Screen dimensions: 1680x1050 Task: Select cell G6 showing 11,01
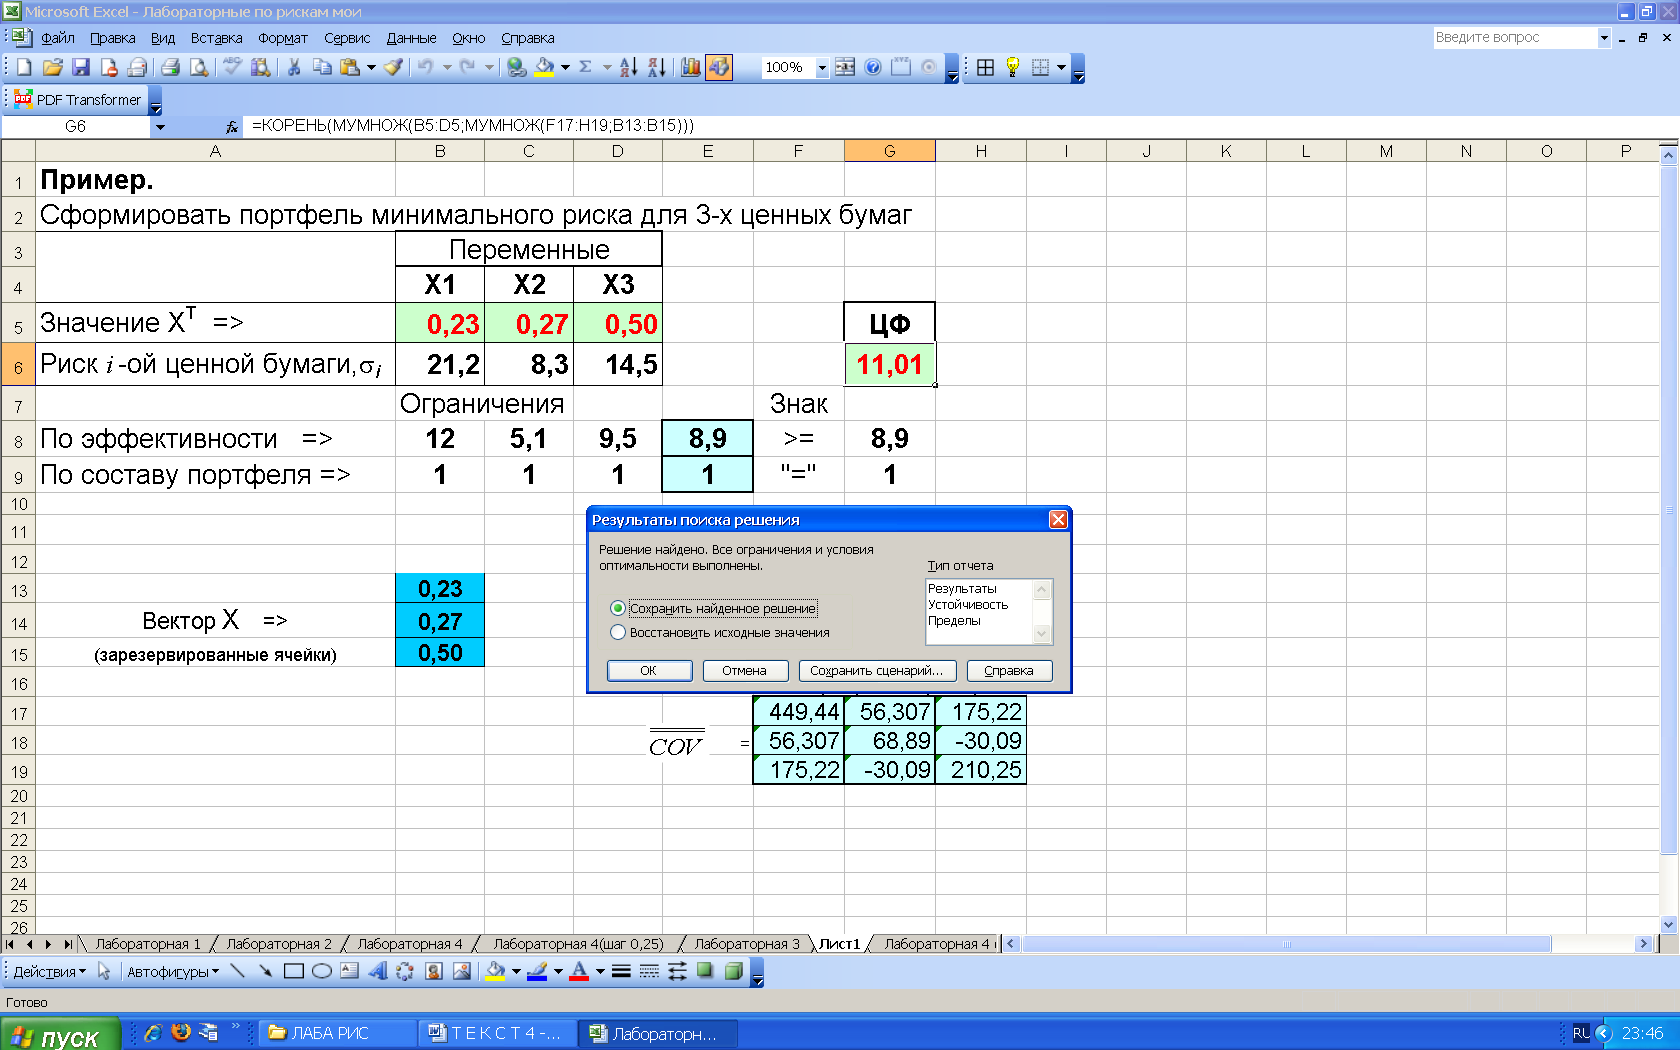889,365
